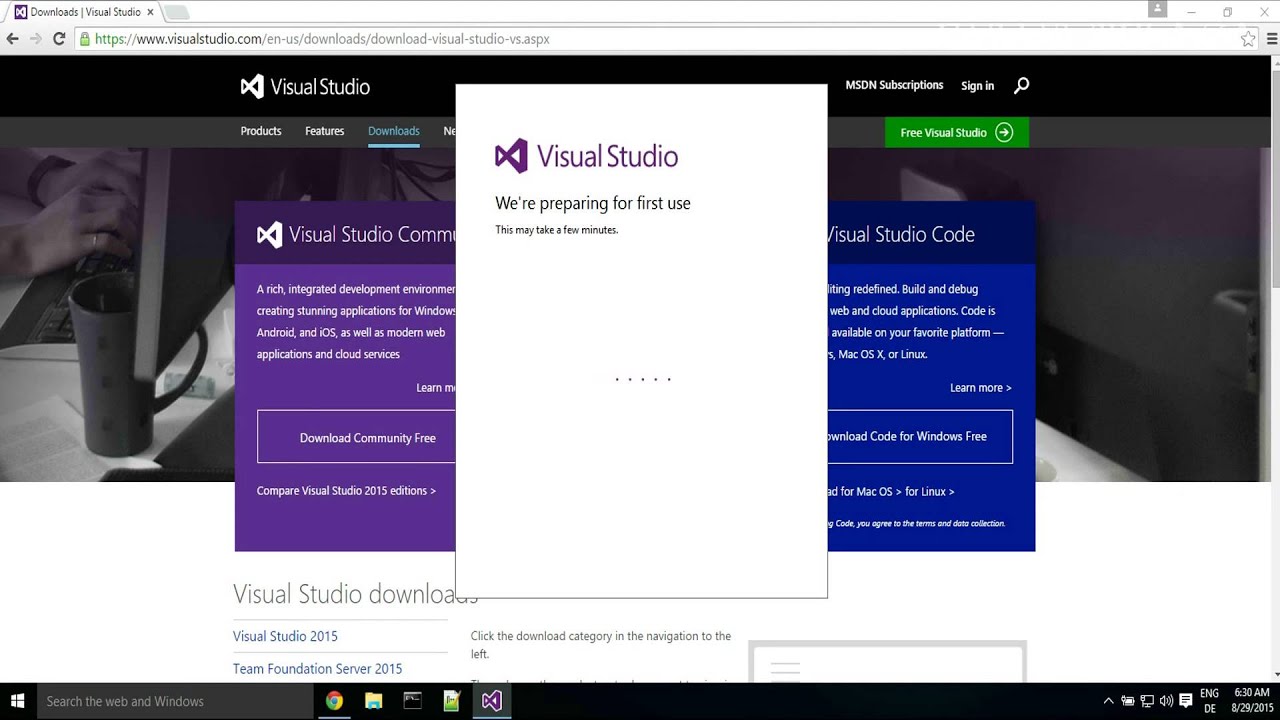The image size is (1280, 720).
Task: Click the loading dots progress indicator
Action: tap(643, 379)
